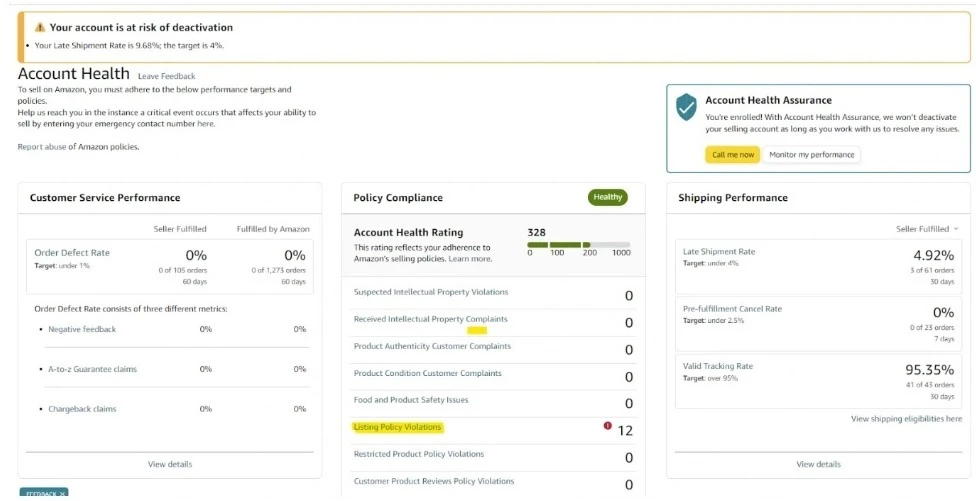This screenshot has height=501, width=976.
Task: Open Received Intellectual Property Complaints
Action: pos(431,319)
